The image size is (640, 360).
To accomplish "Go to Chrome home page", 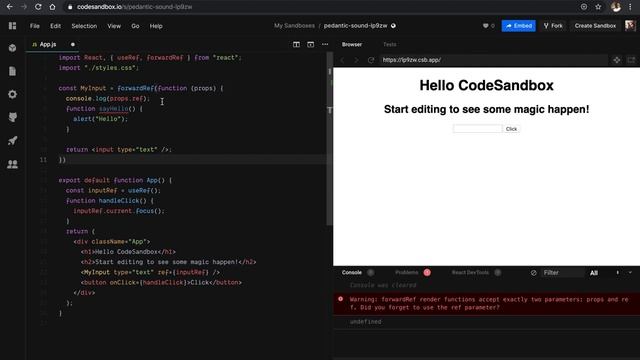I will pyautogui.click(x=52, y=7).
